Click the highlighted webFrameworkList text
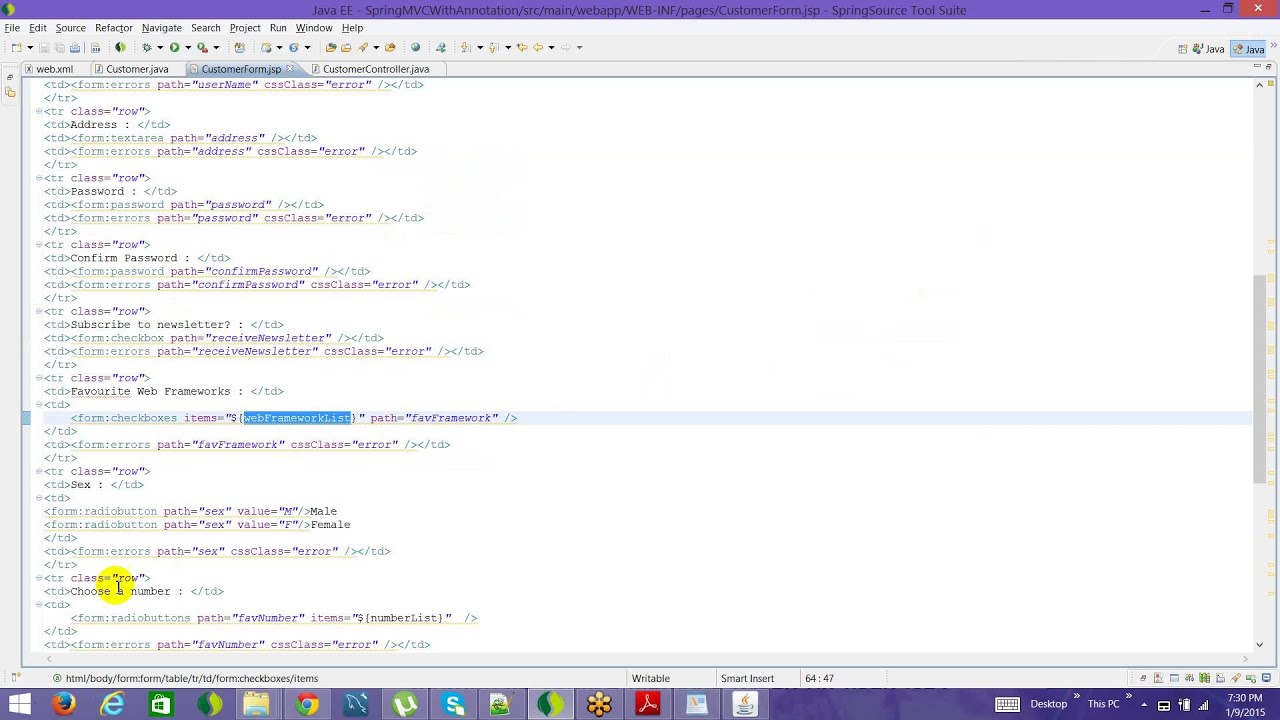Image resolution: width=1280 pixels, height=720 pixels. (x=298, y=418)
